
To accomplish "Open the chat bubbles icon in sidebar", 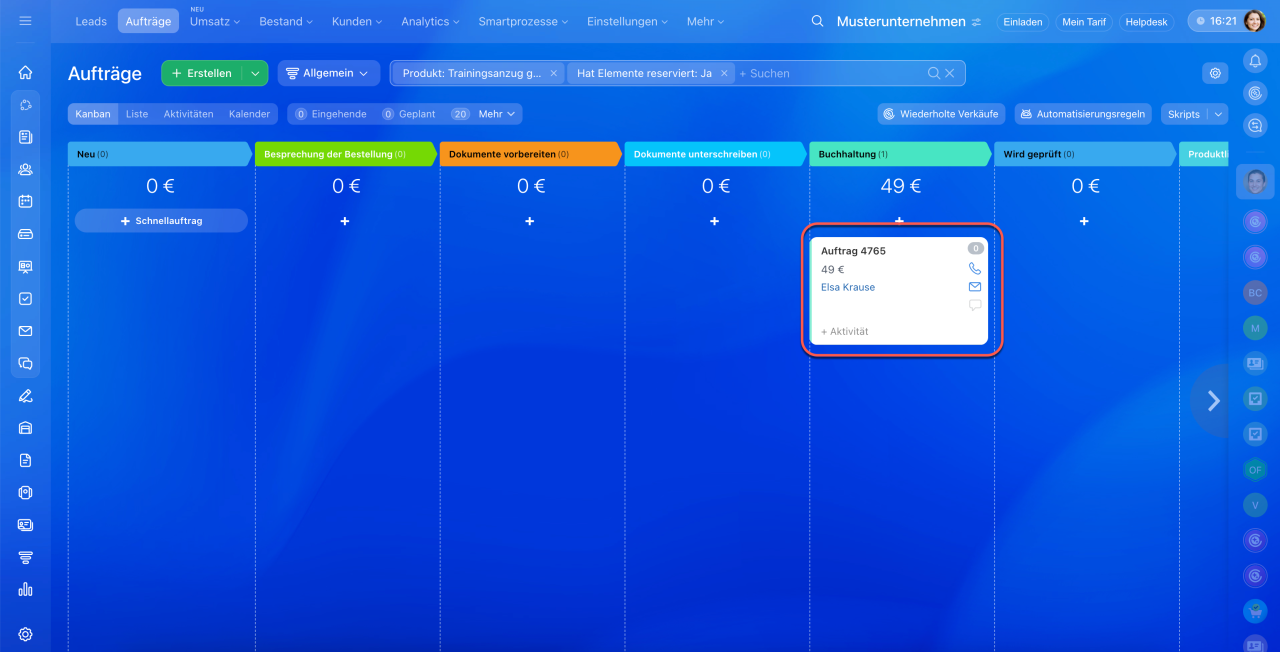I will click(x=25, y=363).
